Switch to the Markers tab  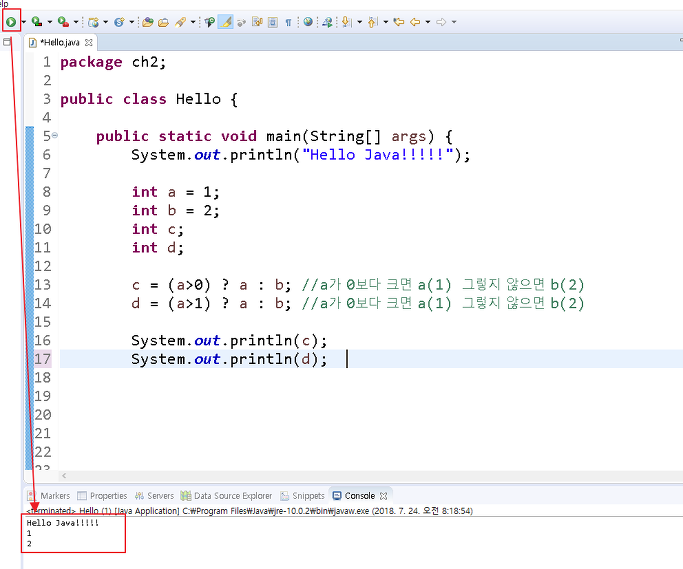(48, 496)
